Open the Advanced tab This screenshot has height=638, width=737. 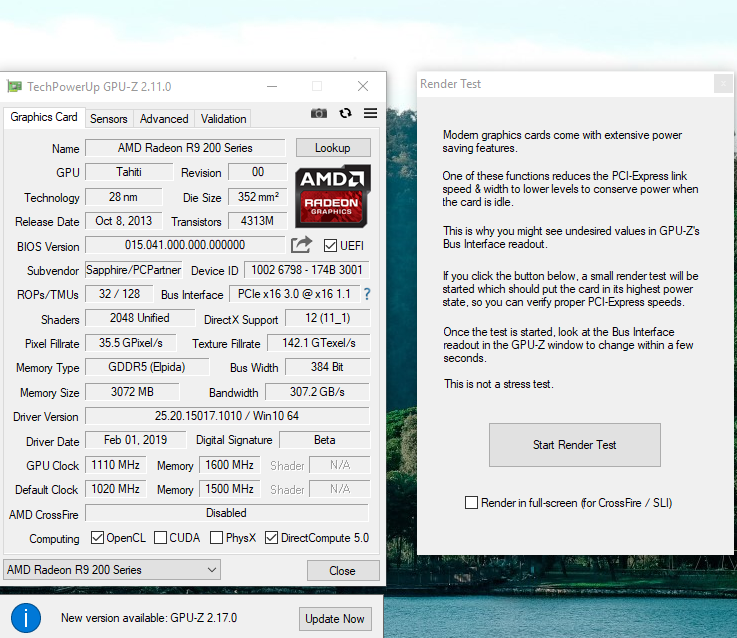[x=164, y=119]
